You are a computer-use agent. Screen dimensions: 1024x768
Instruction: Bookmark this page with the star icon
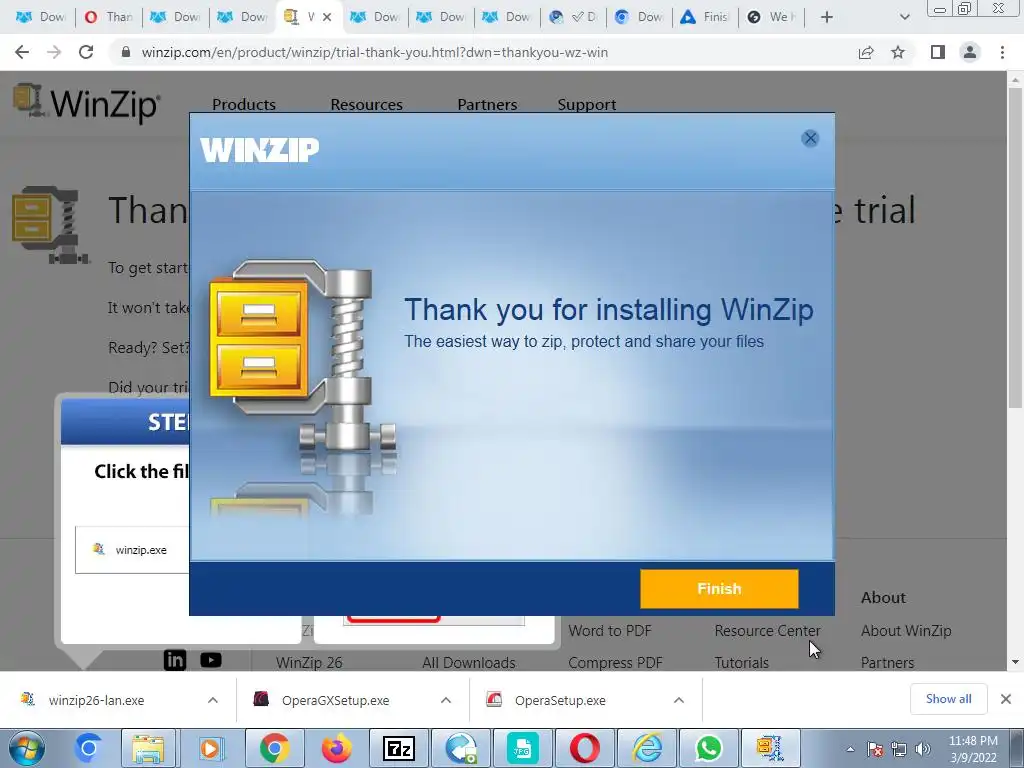898,52
